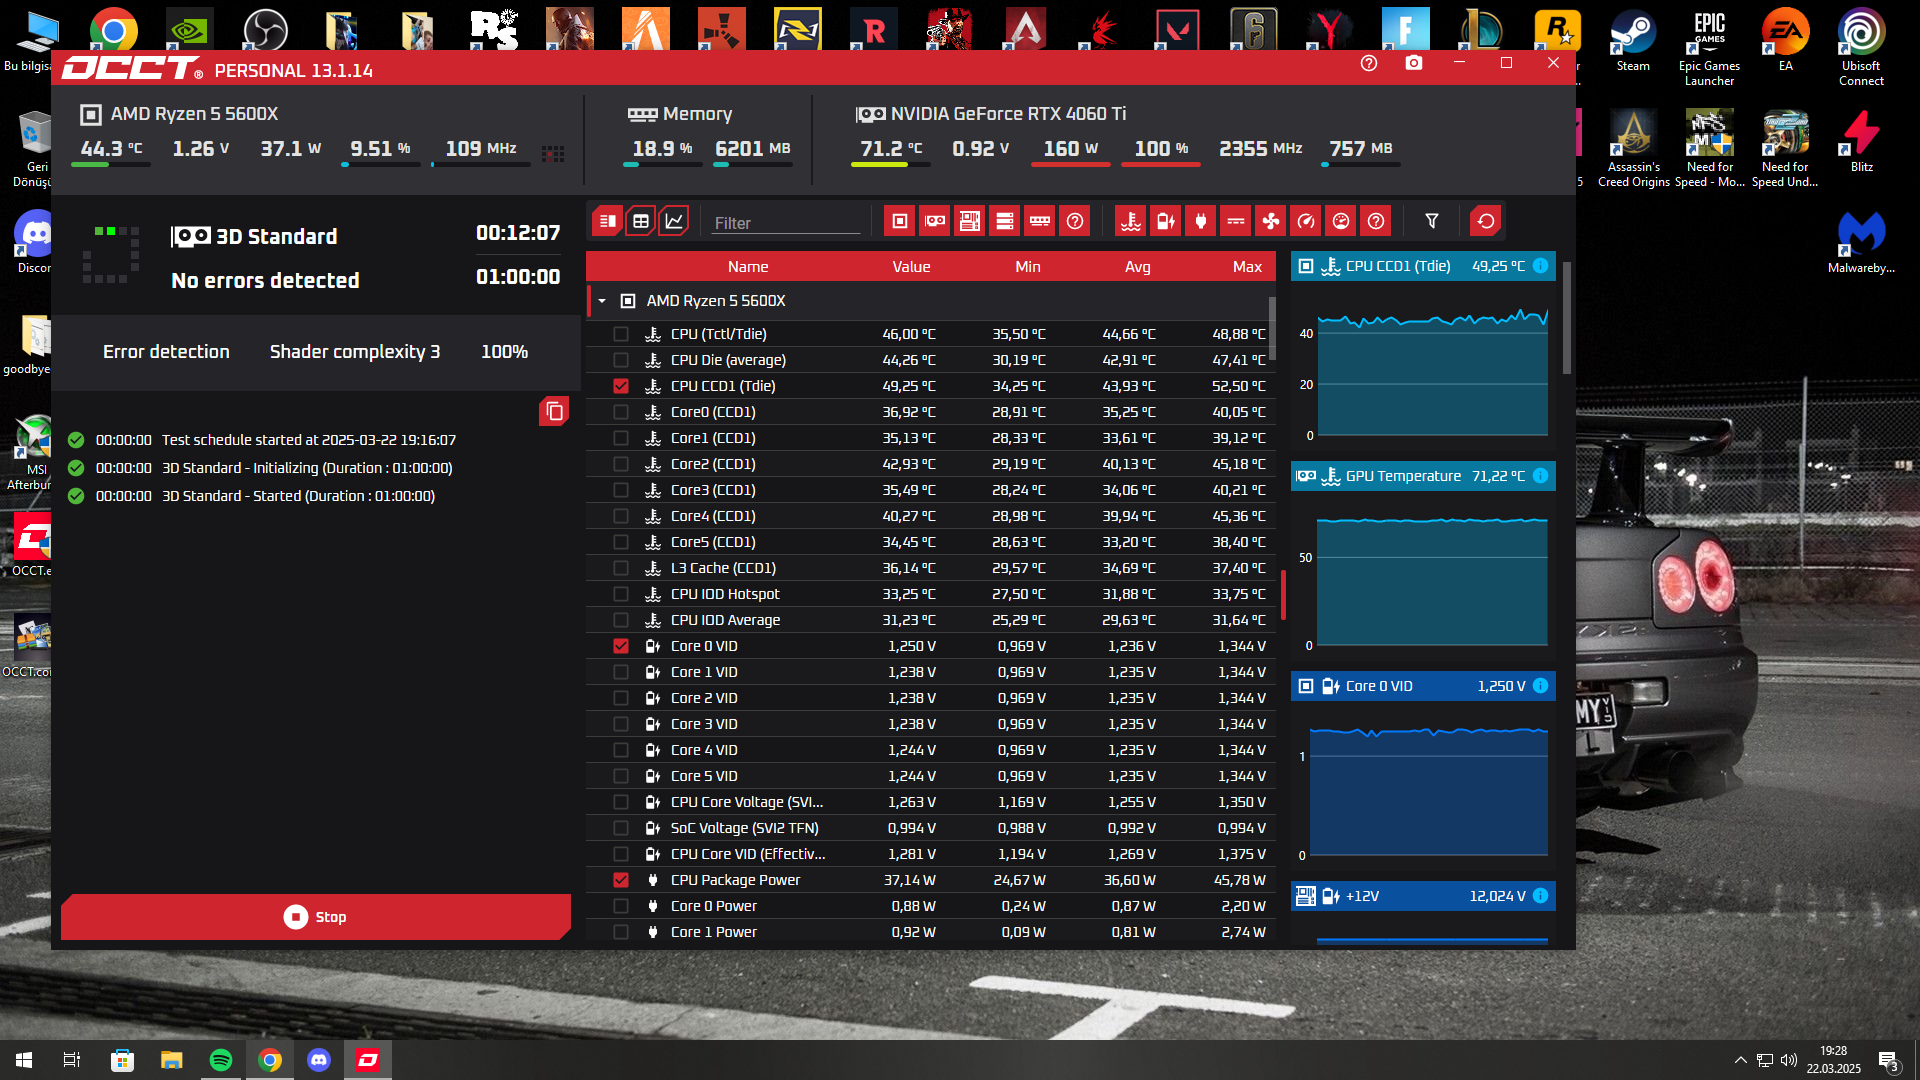Open info for GPU Temperature graph
Image resolution: width=1920 pixels, height=1080 pixels.
[x=1541, y=476]
